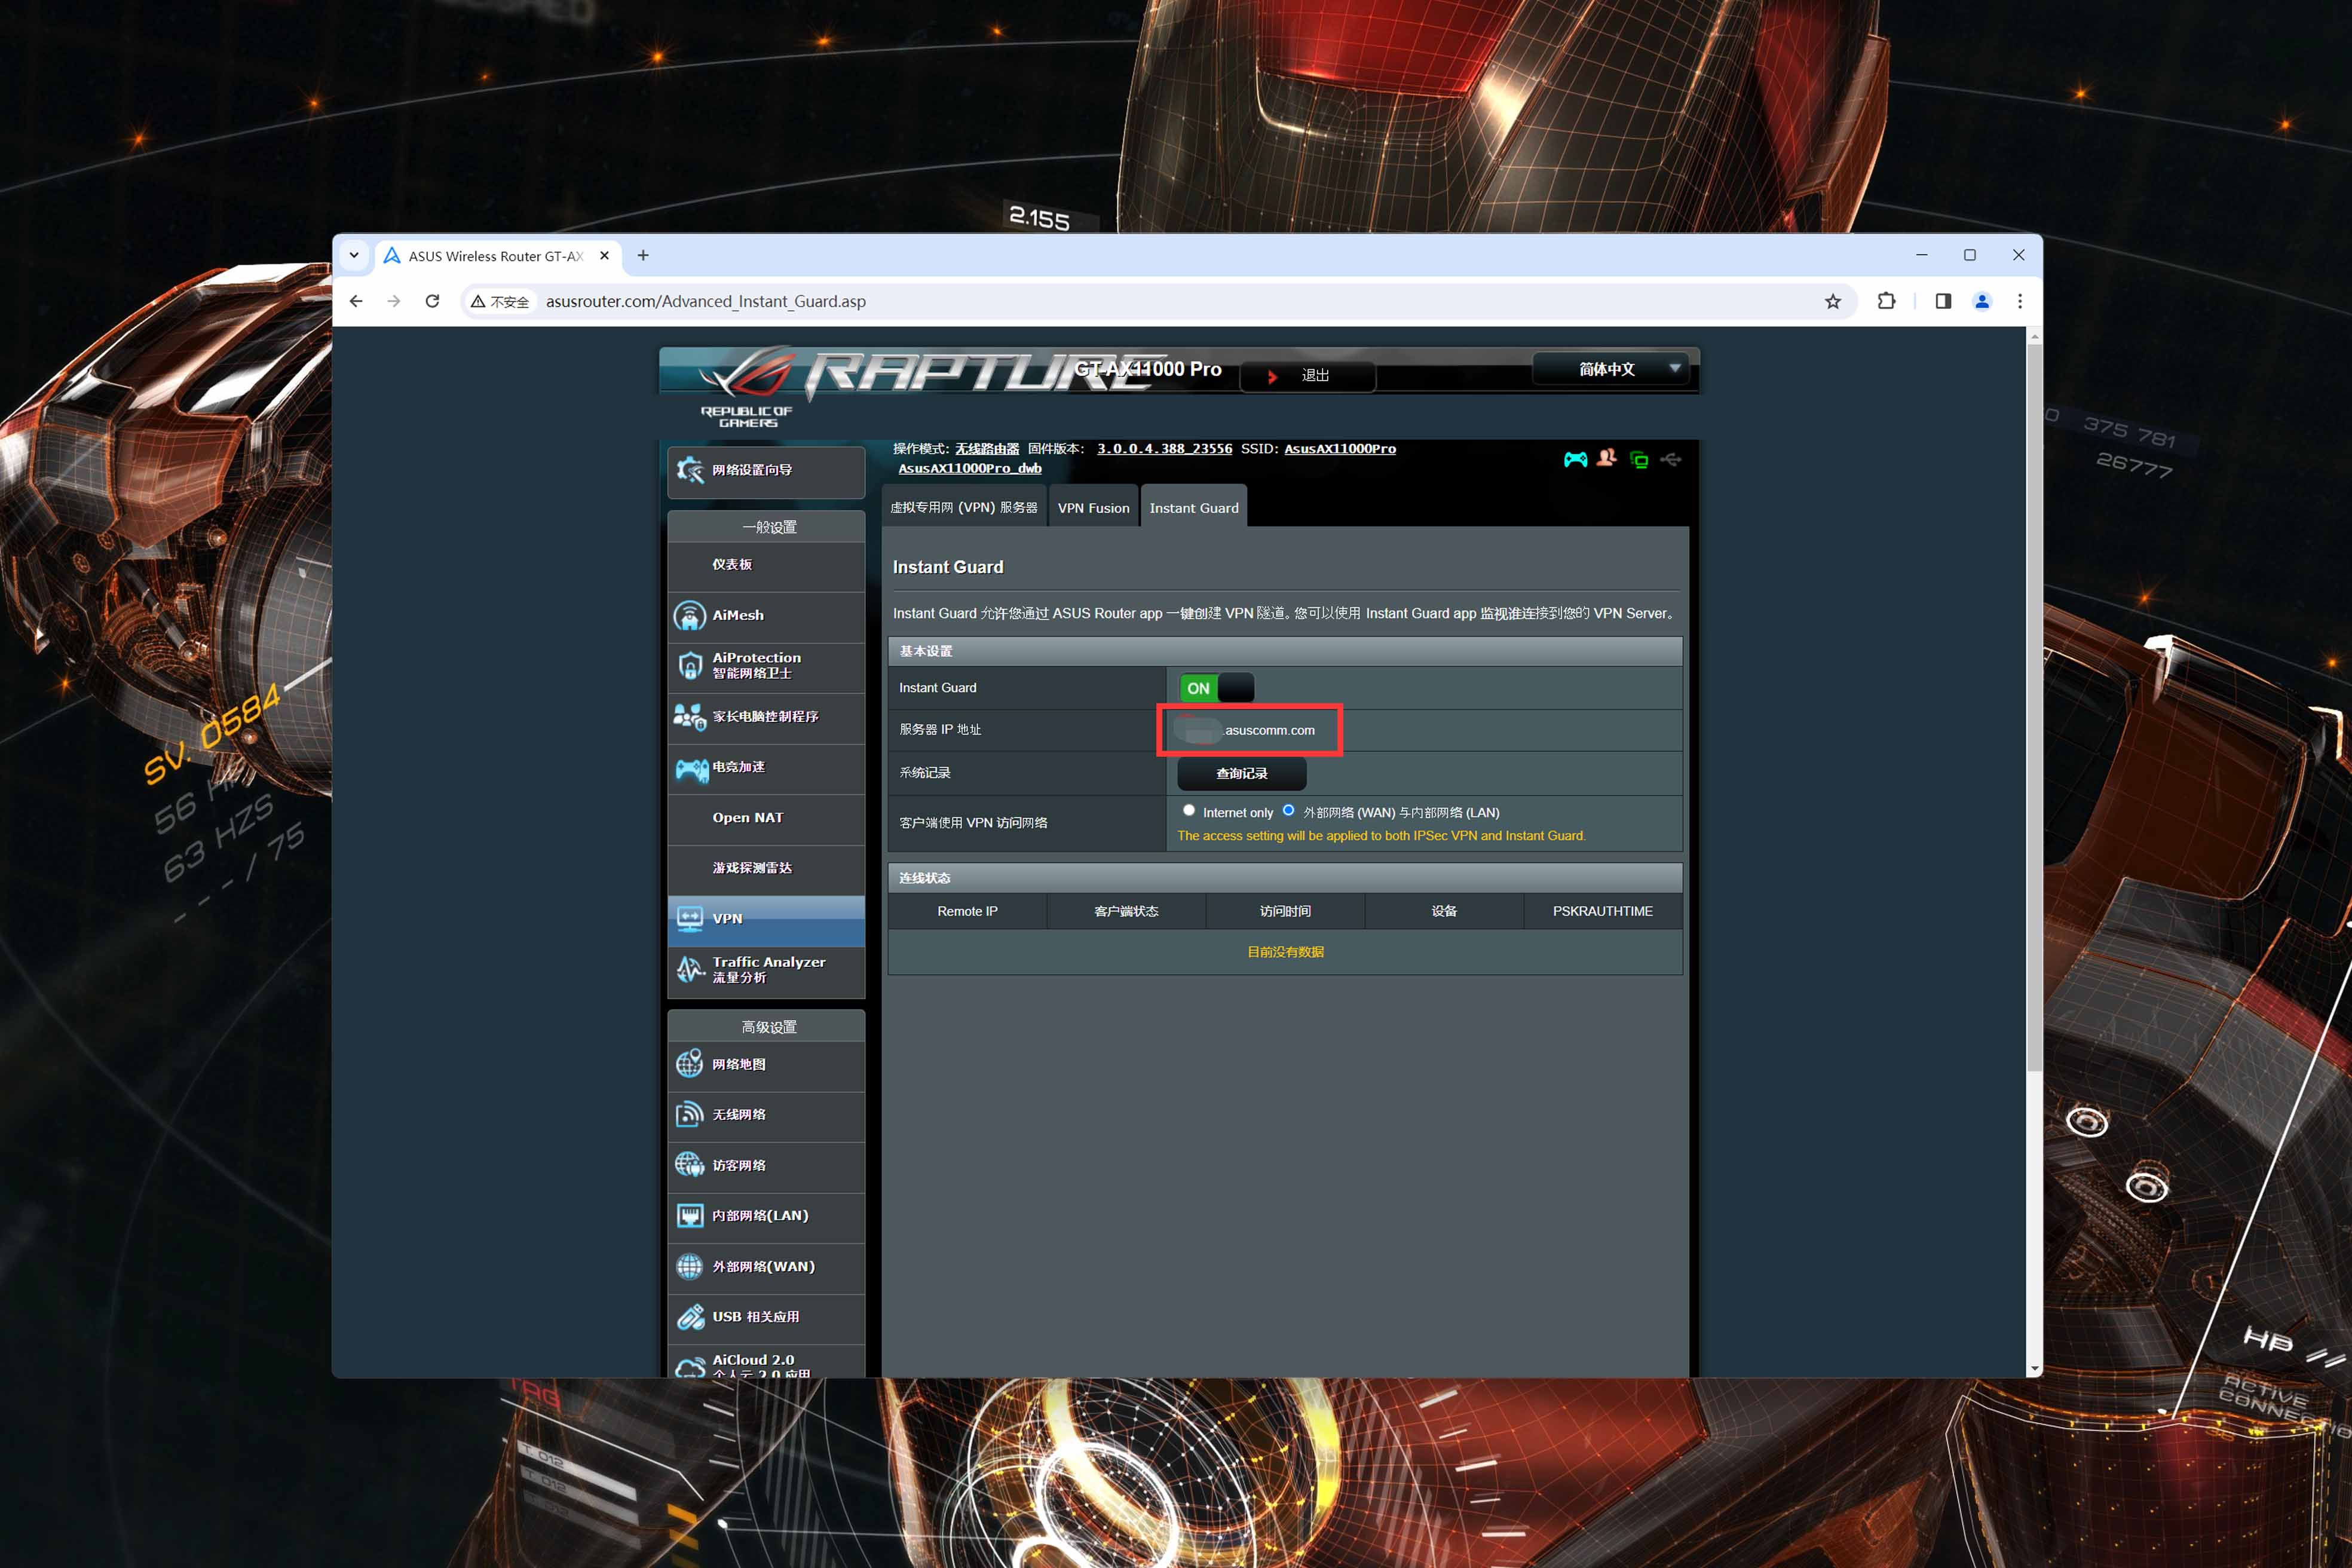Click the 设备 column header
Screen dimensions: 2352x1568
(x=1444, y=911)
